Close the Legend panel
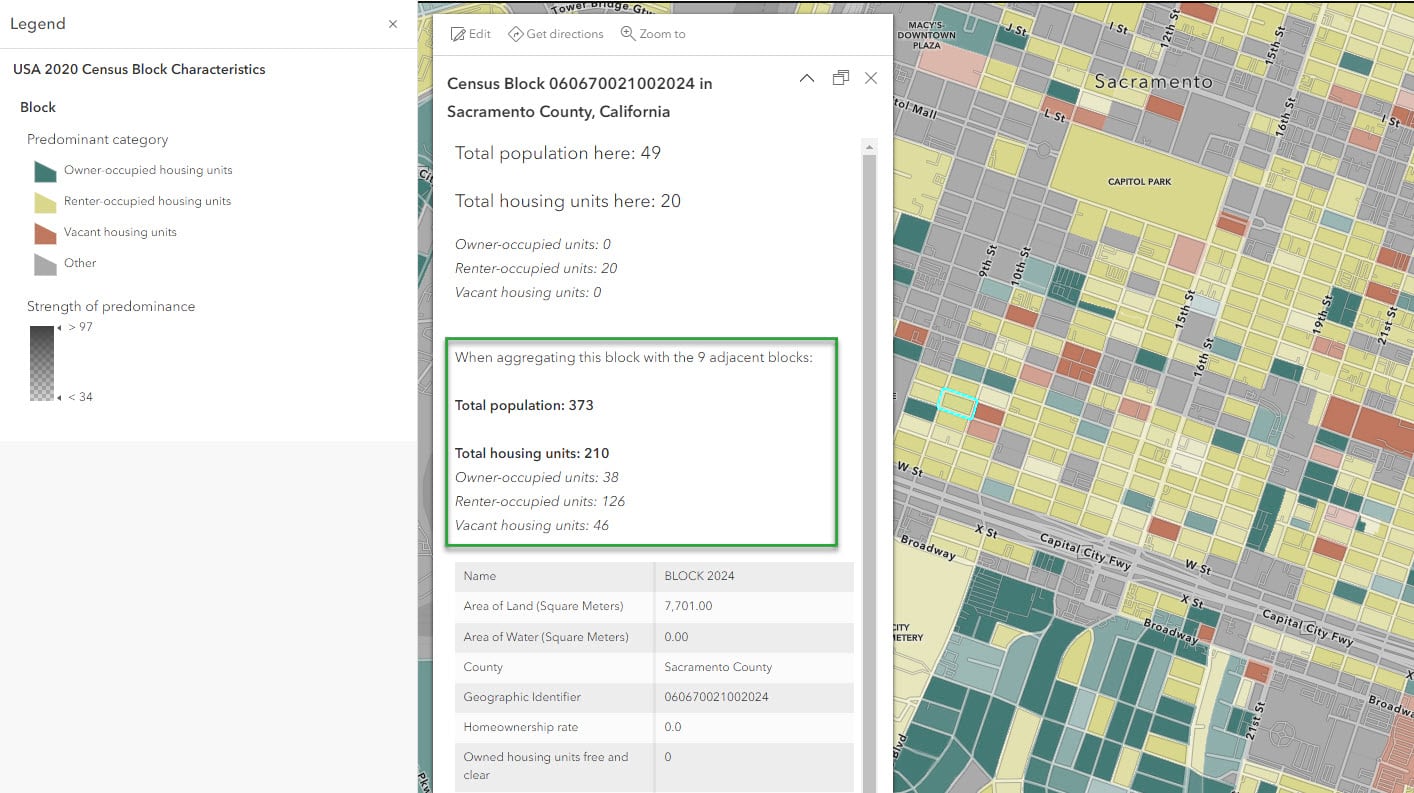This screenshot has width=1414, height=793. [x=393, y=24]
